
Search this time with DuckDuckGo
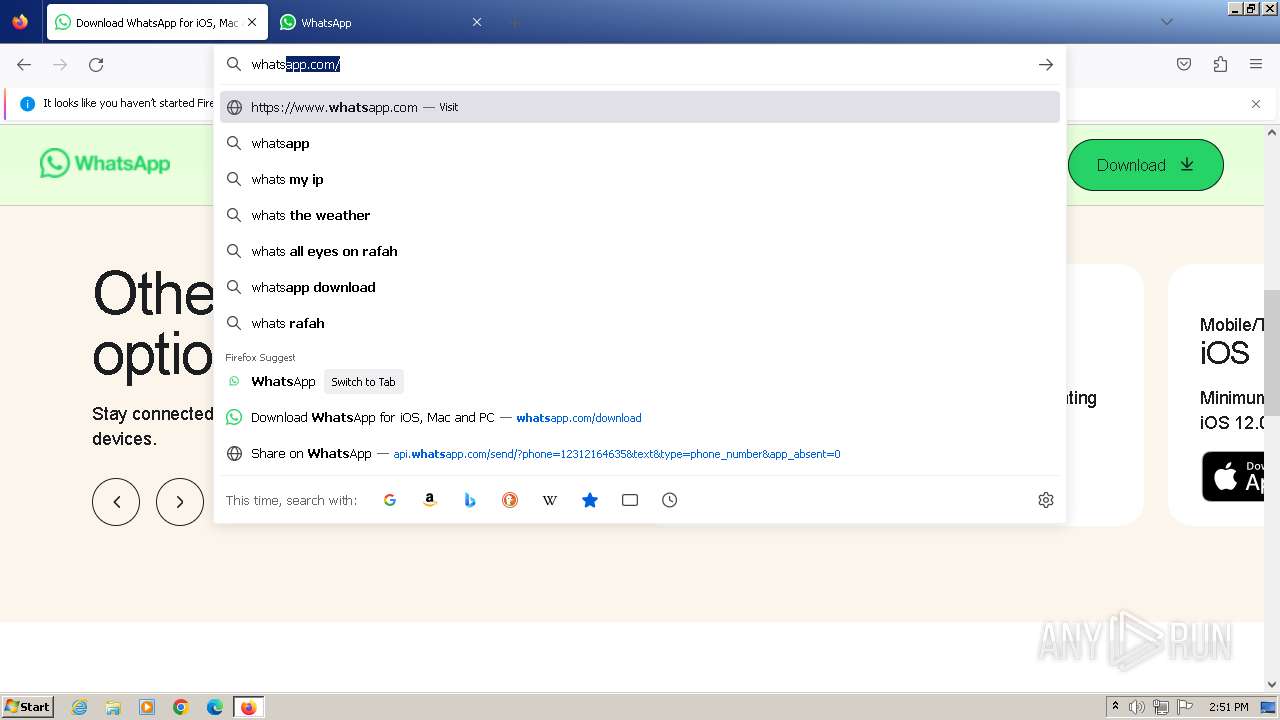pos(510,500)
